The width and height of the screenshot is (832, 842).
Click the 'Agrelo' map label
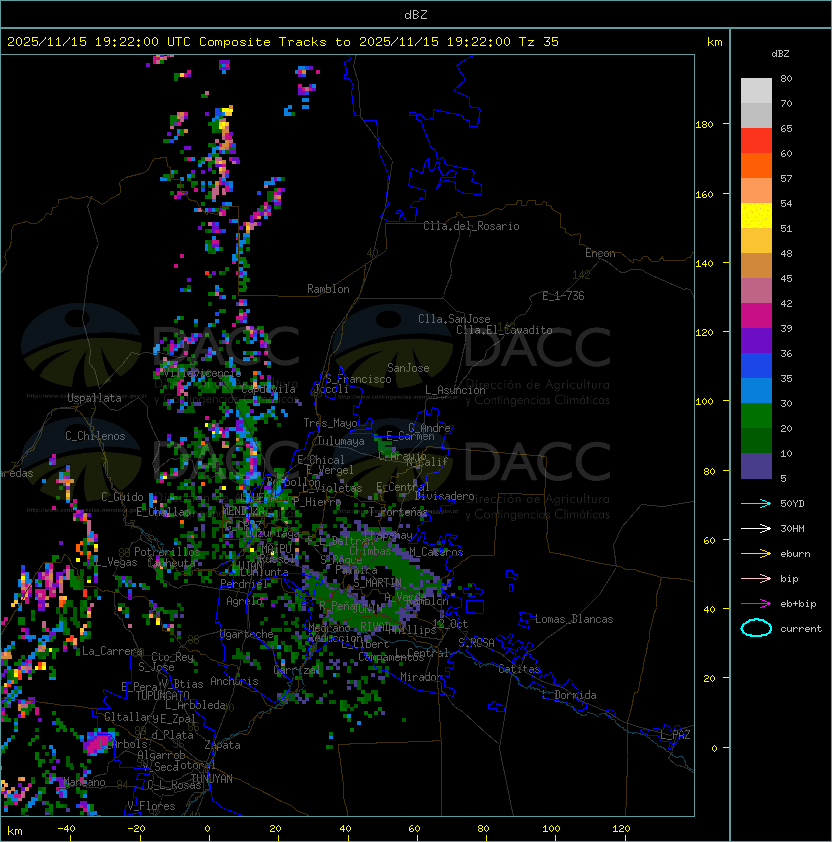coord(244,601)
